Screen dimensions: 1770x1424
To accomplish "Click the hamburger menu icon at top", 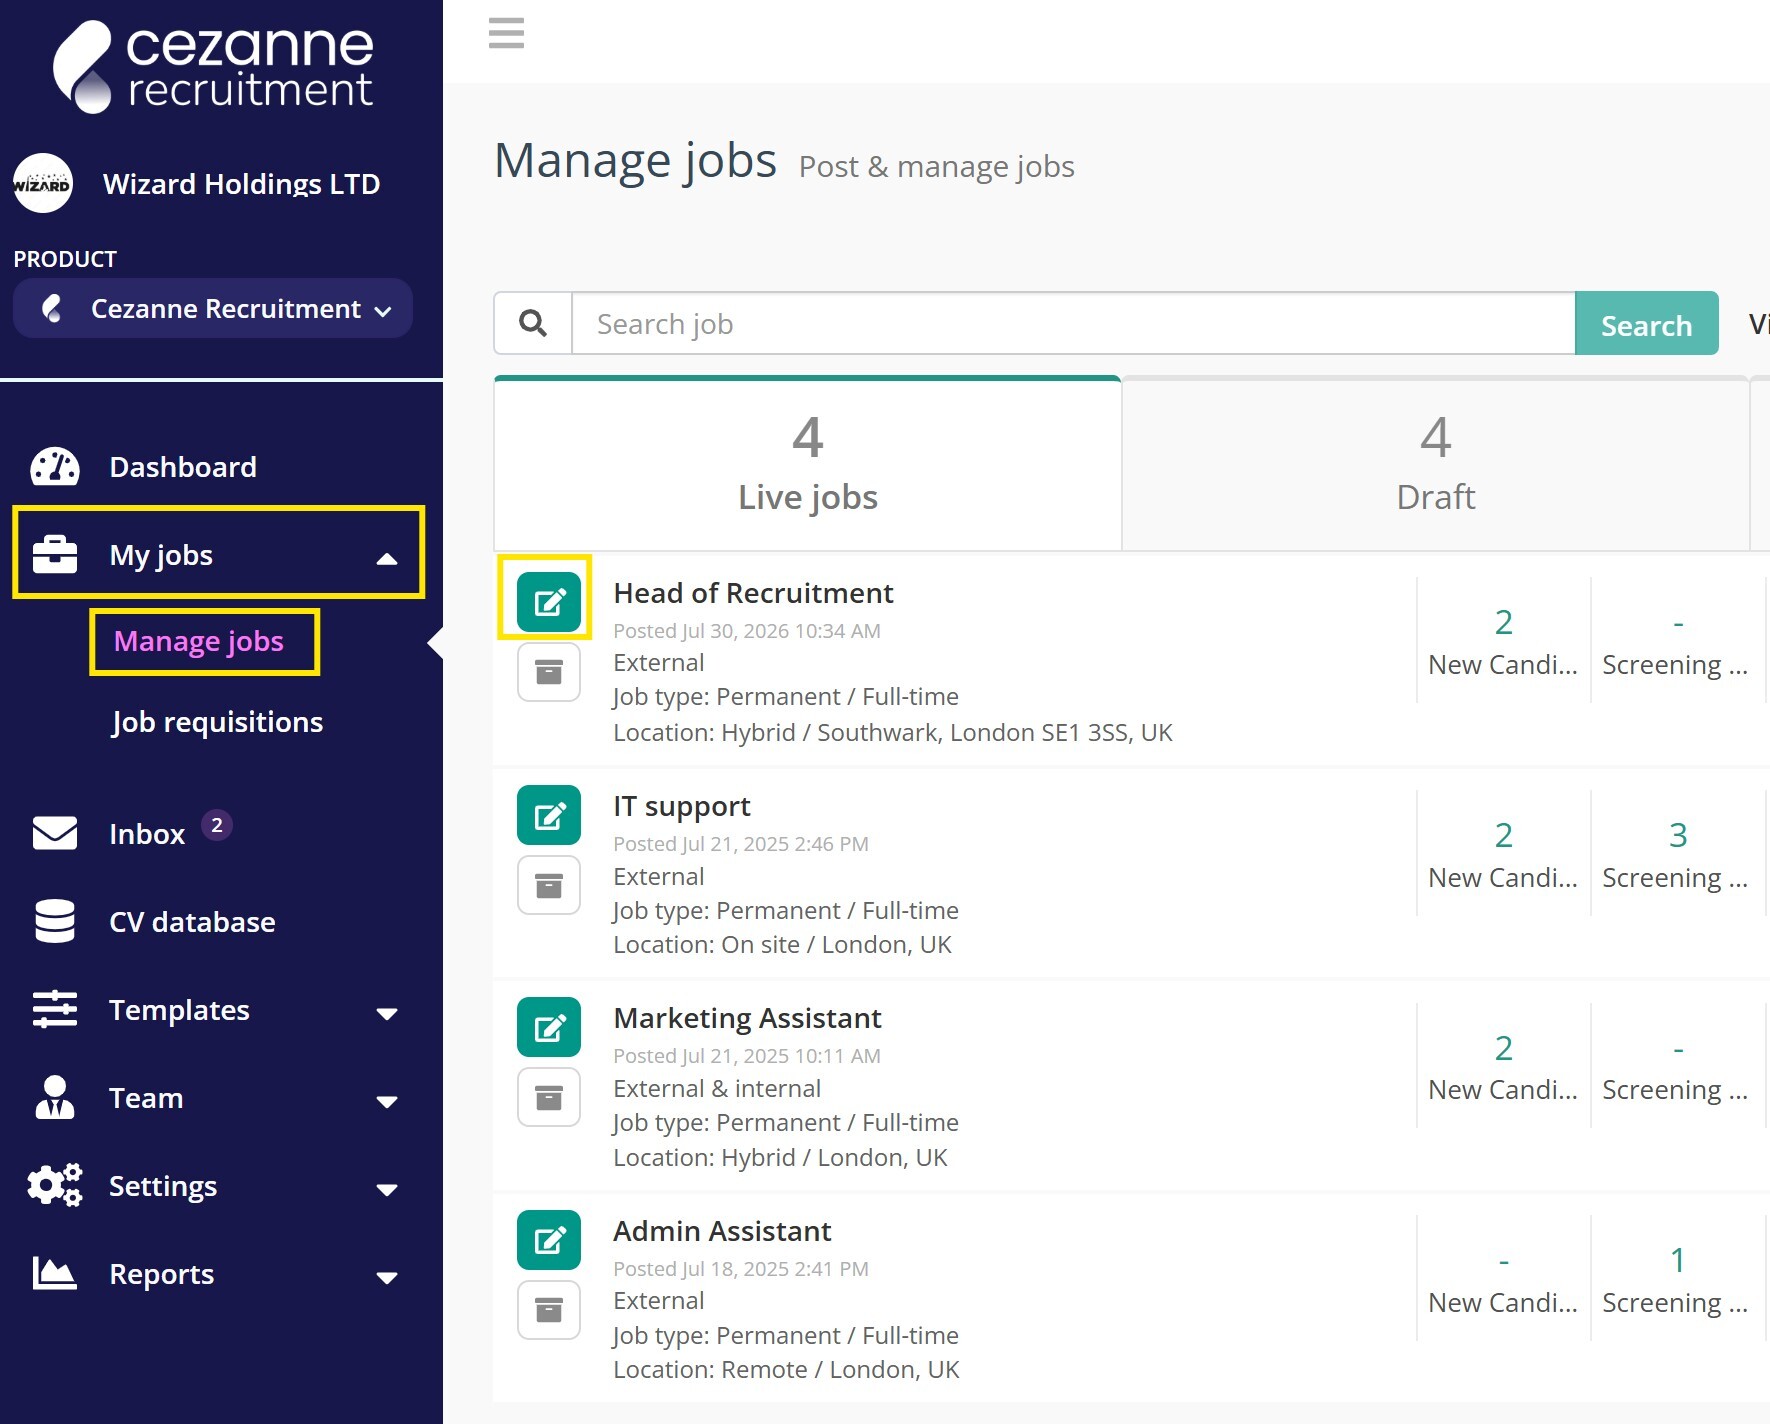I will tap(506, 33).
